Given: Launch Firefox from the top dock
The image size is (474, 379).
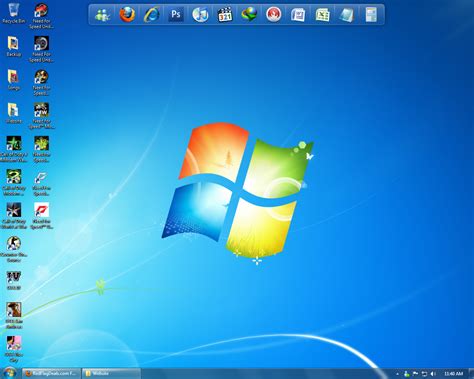Looking at the screenshot, I should 127,15.
